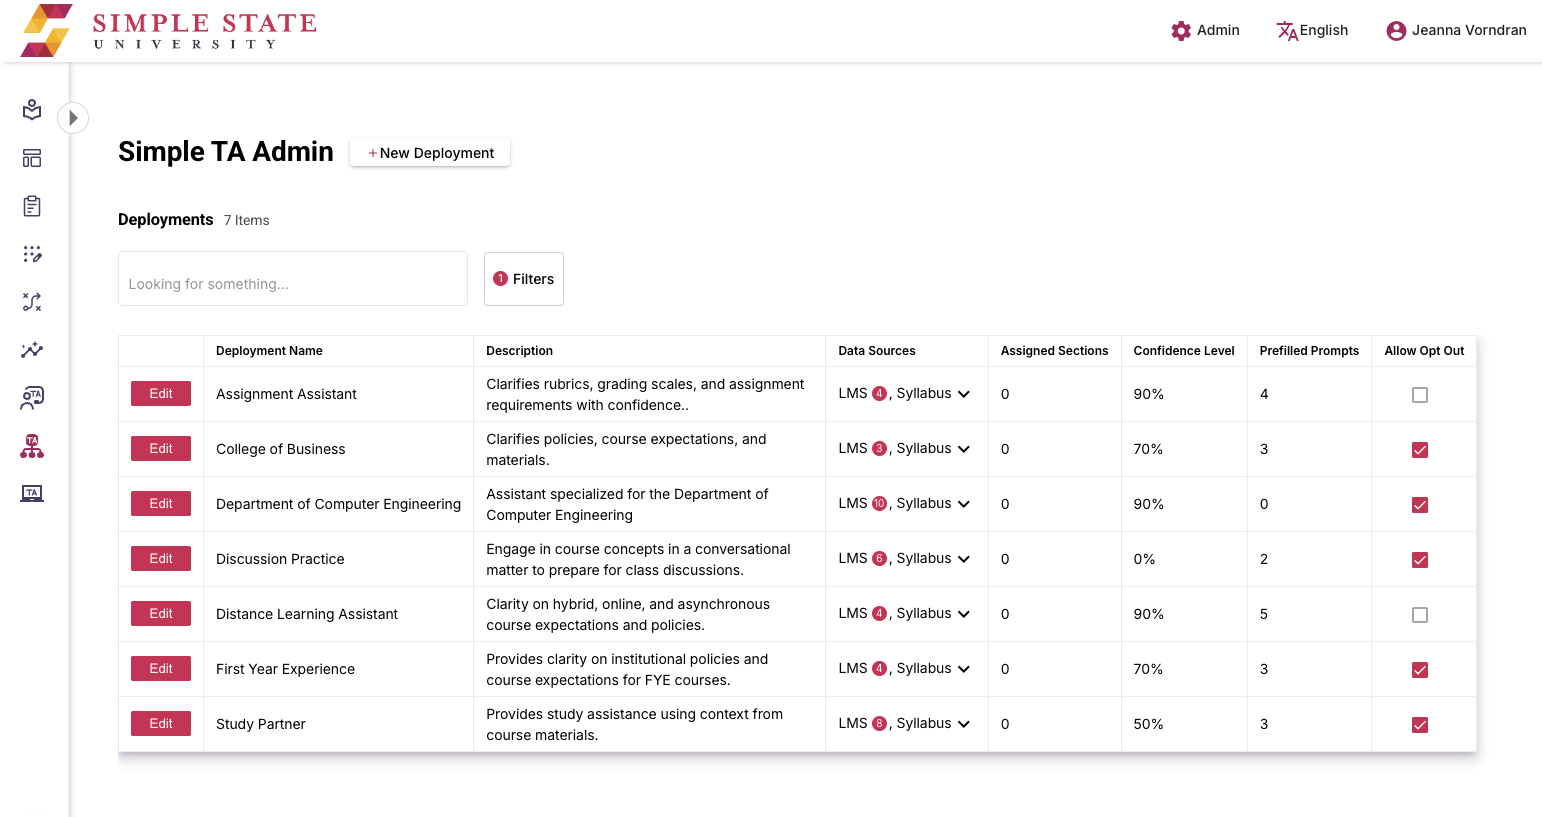
Task: Click the book reader icon in sidebar
Action: pyautogui.click(x=32, y=110)
